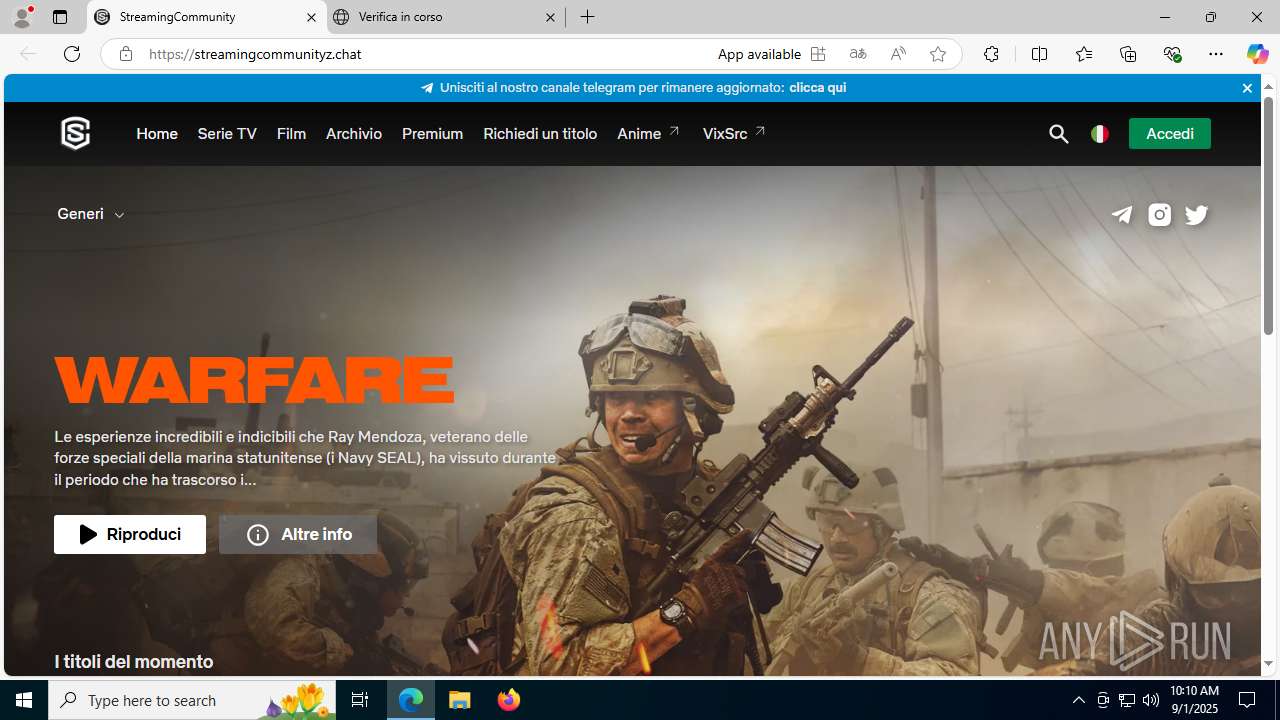Viewport: 1280px width, 720px height.
Task: Click the App available install icon
Action: (x=818, y=54)
